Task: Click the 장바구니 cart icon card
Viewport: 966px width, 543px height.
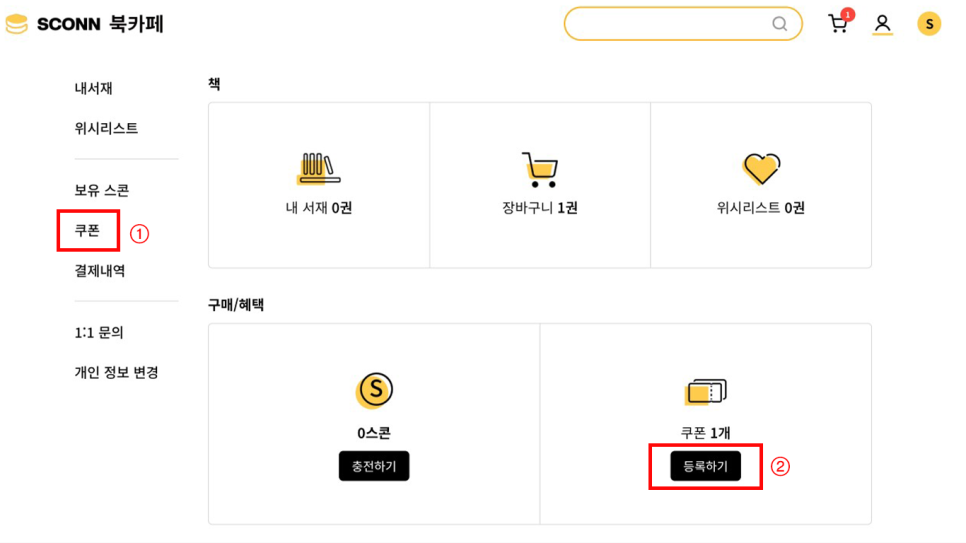Action: click(x=540, y=170)
